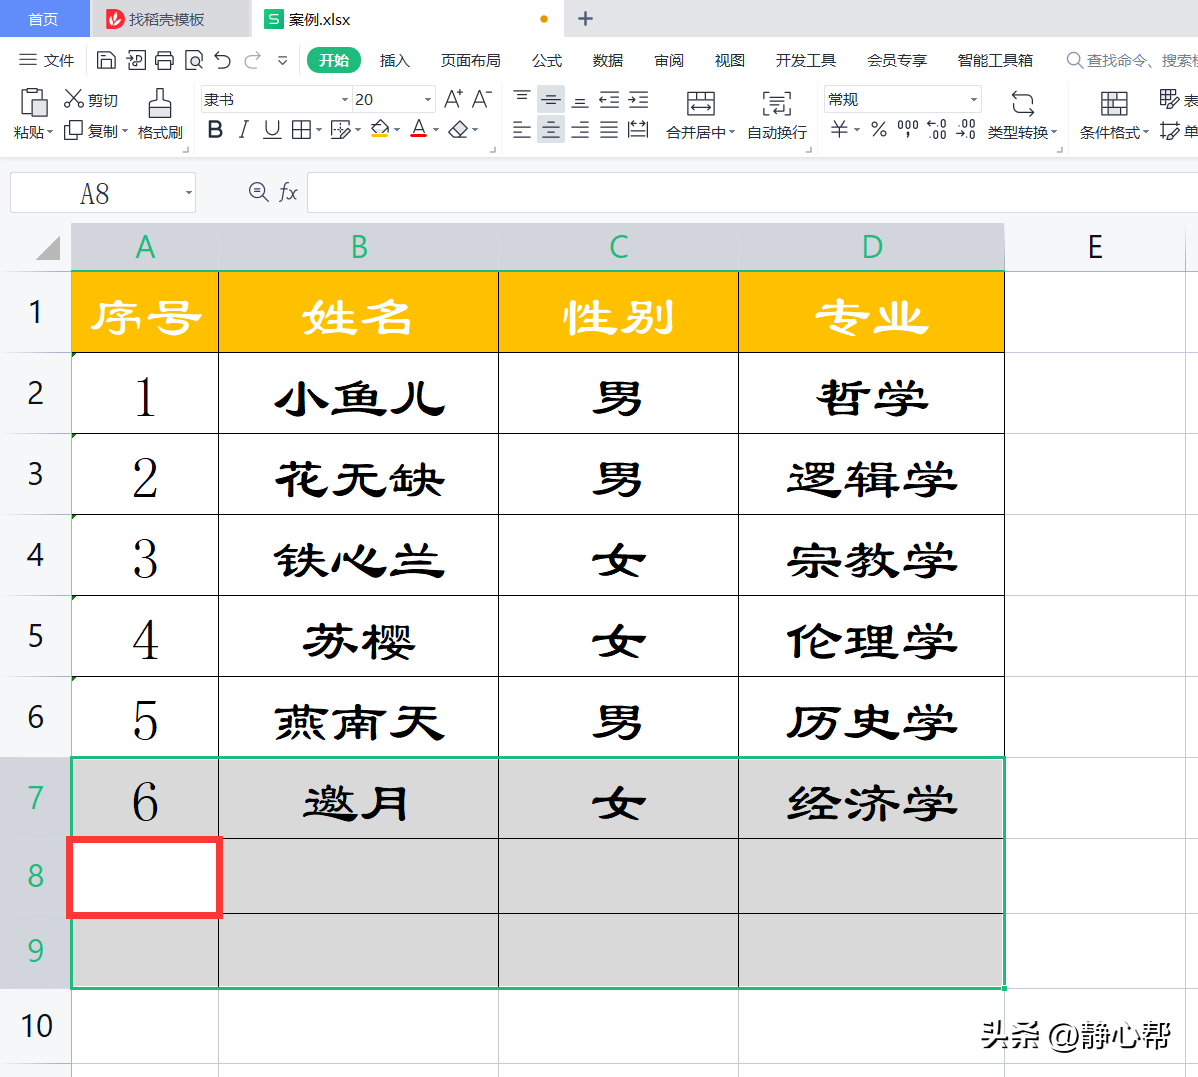Expand the 粘贴 paste options arrow
Image resolution: width=1198 pixels, height=1077 pixels.
(50, 133)
